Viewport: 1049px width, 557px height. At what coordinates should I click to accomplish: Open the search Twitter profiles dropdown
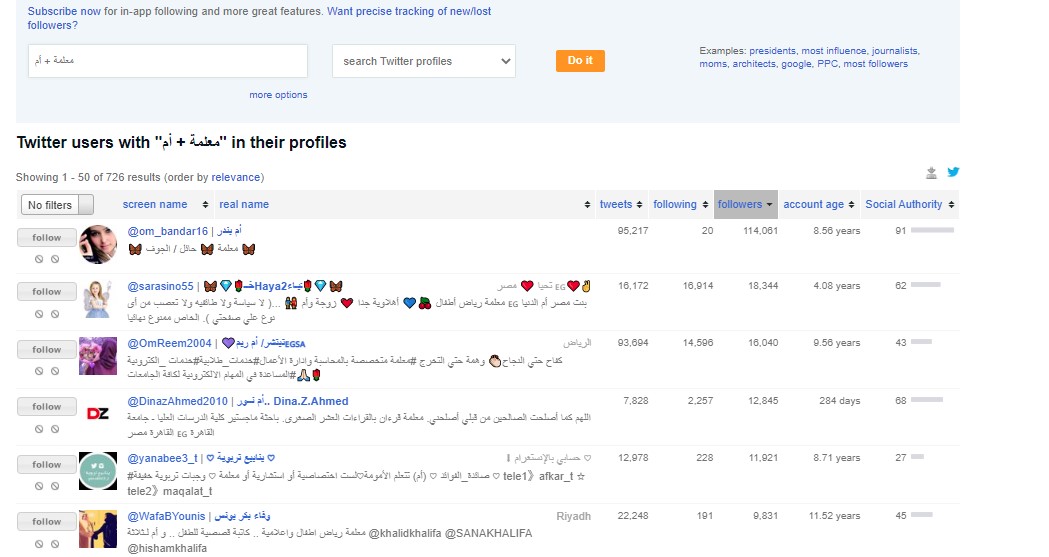(x=424, y=61)
